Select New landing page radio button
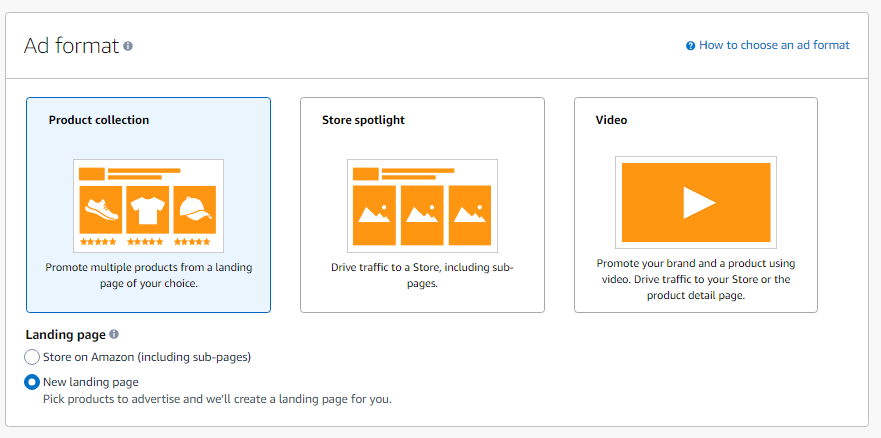881x438 pixels. click(x=32, y=382)
